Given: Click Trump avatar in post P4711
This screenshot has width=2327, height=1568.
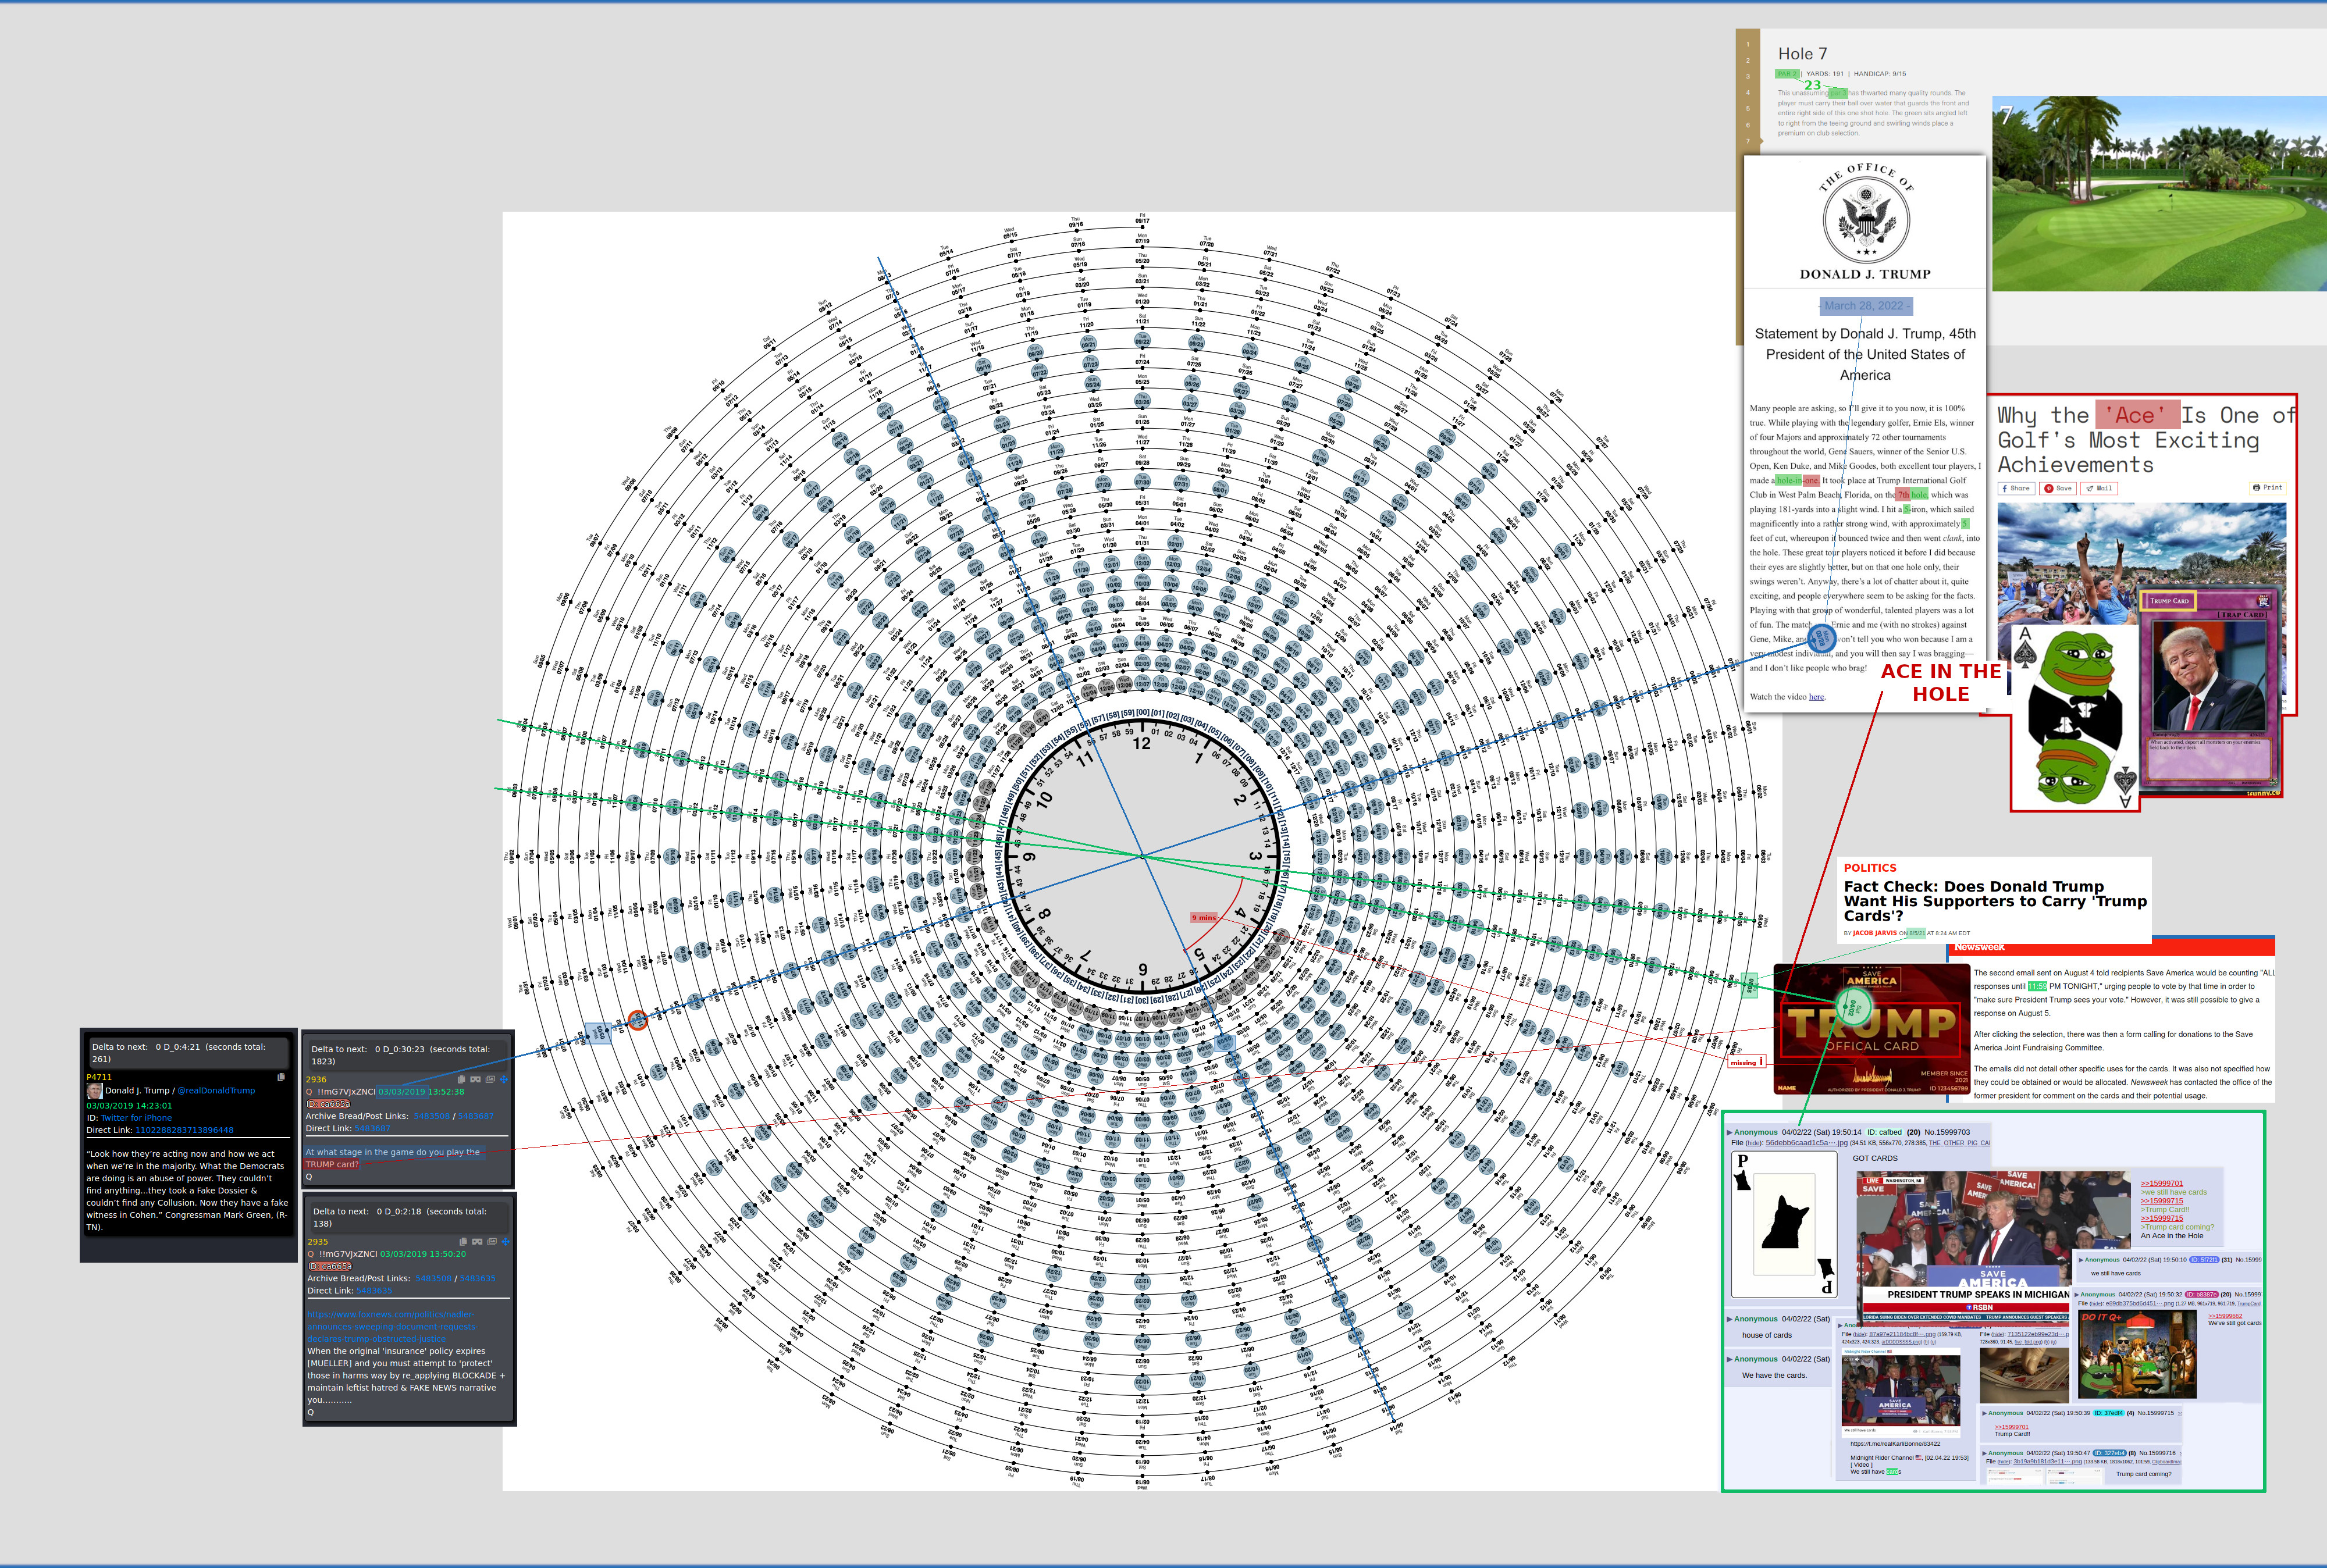Looking at the screenshot, I should click(94, 1091).
